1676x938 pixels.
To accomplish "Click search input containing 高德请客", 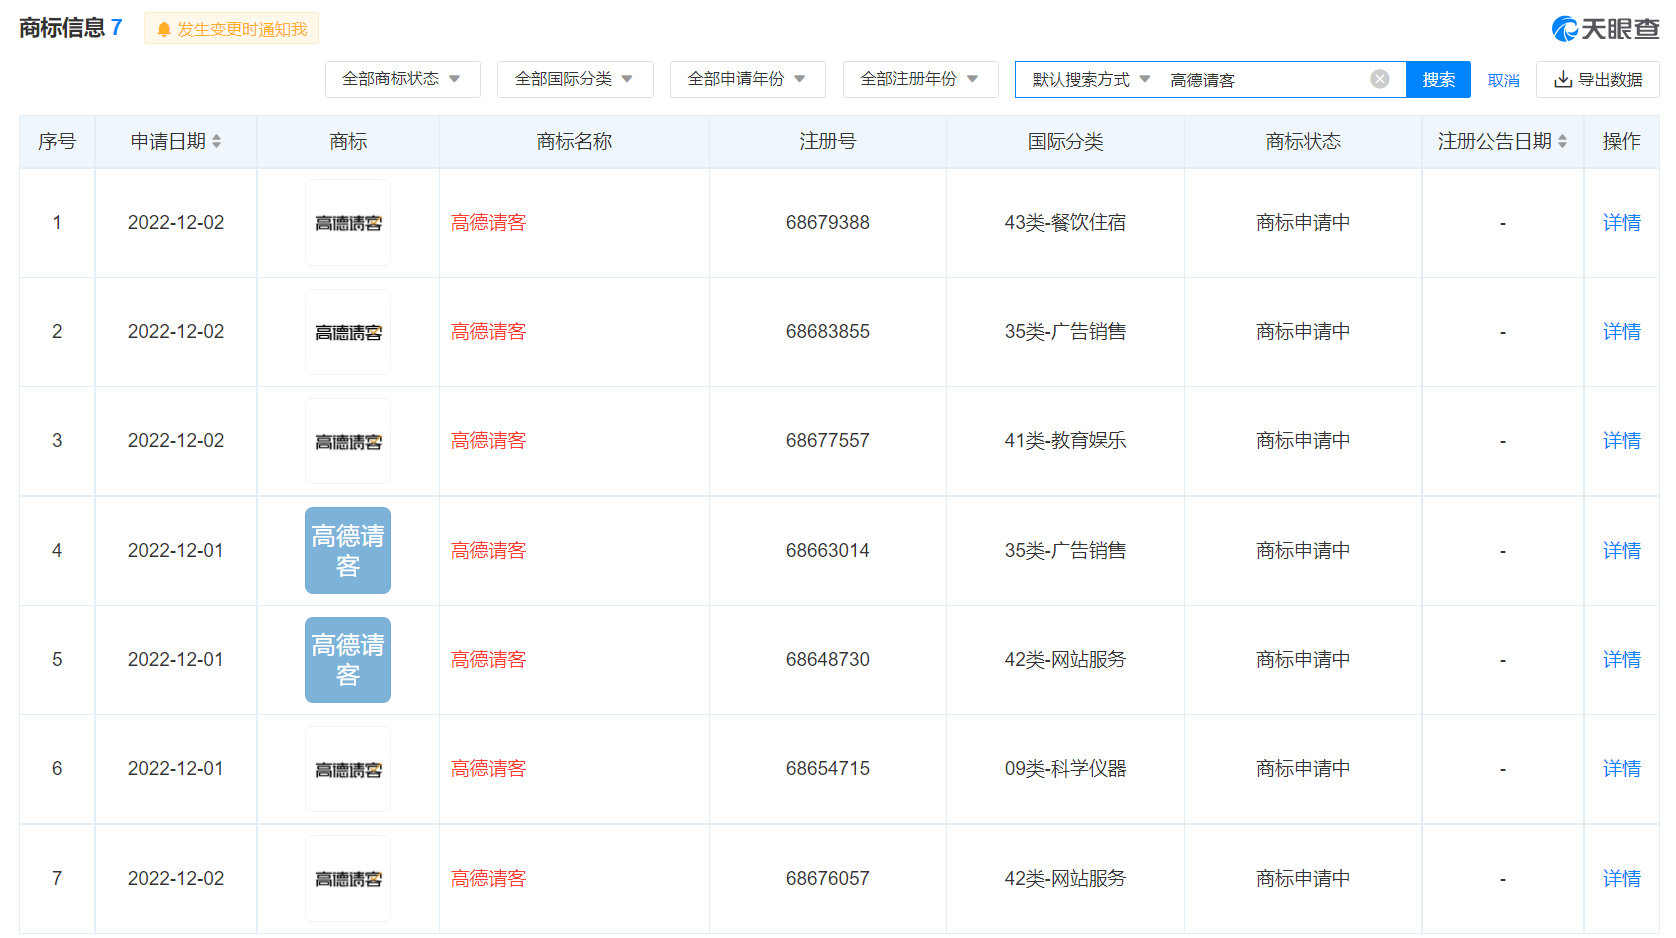I will (1265, 79).
